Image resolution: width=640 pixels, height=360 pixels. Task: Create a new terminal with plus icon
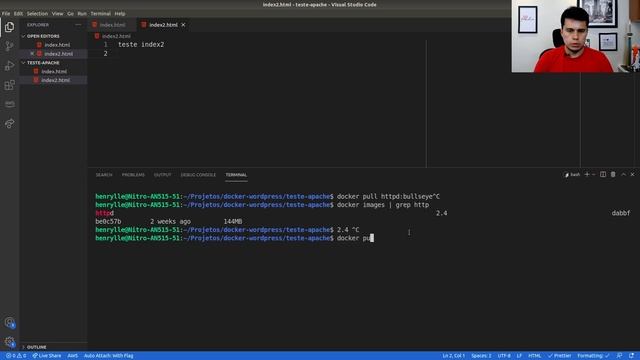pos(587,175)
